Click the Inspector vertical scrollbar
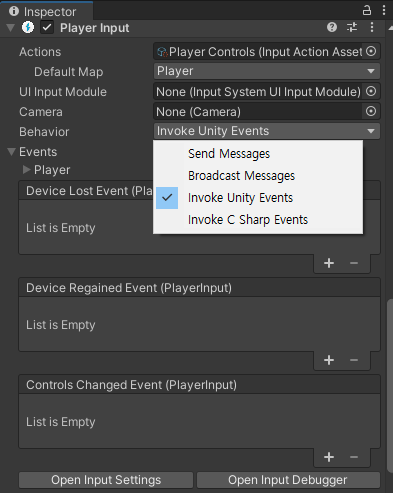Viewport: 393px width, 493px height. [390, 385]
